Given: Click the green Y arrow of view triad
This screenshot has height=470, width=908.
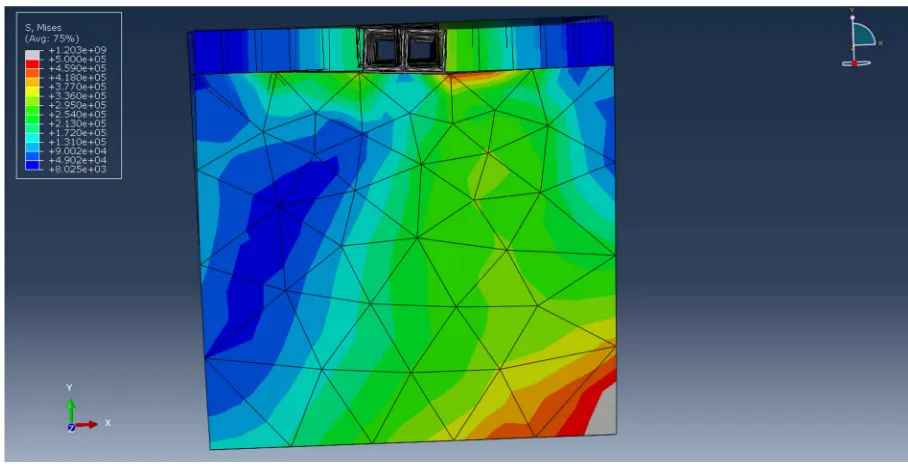Looking at the screenshot, I should (x=71, y=409).
